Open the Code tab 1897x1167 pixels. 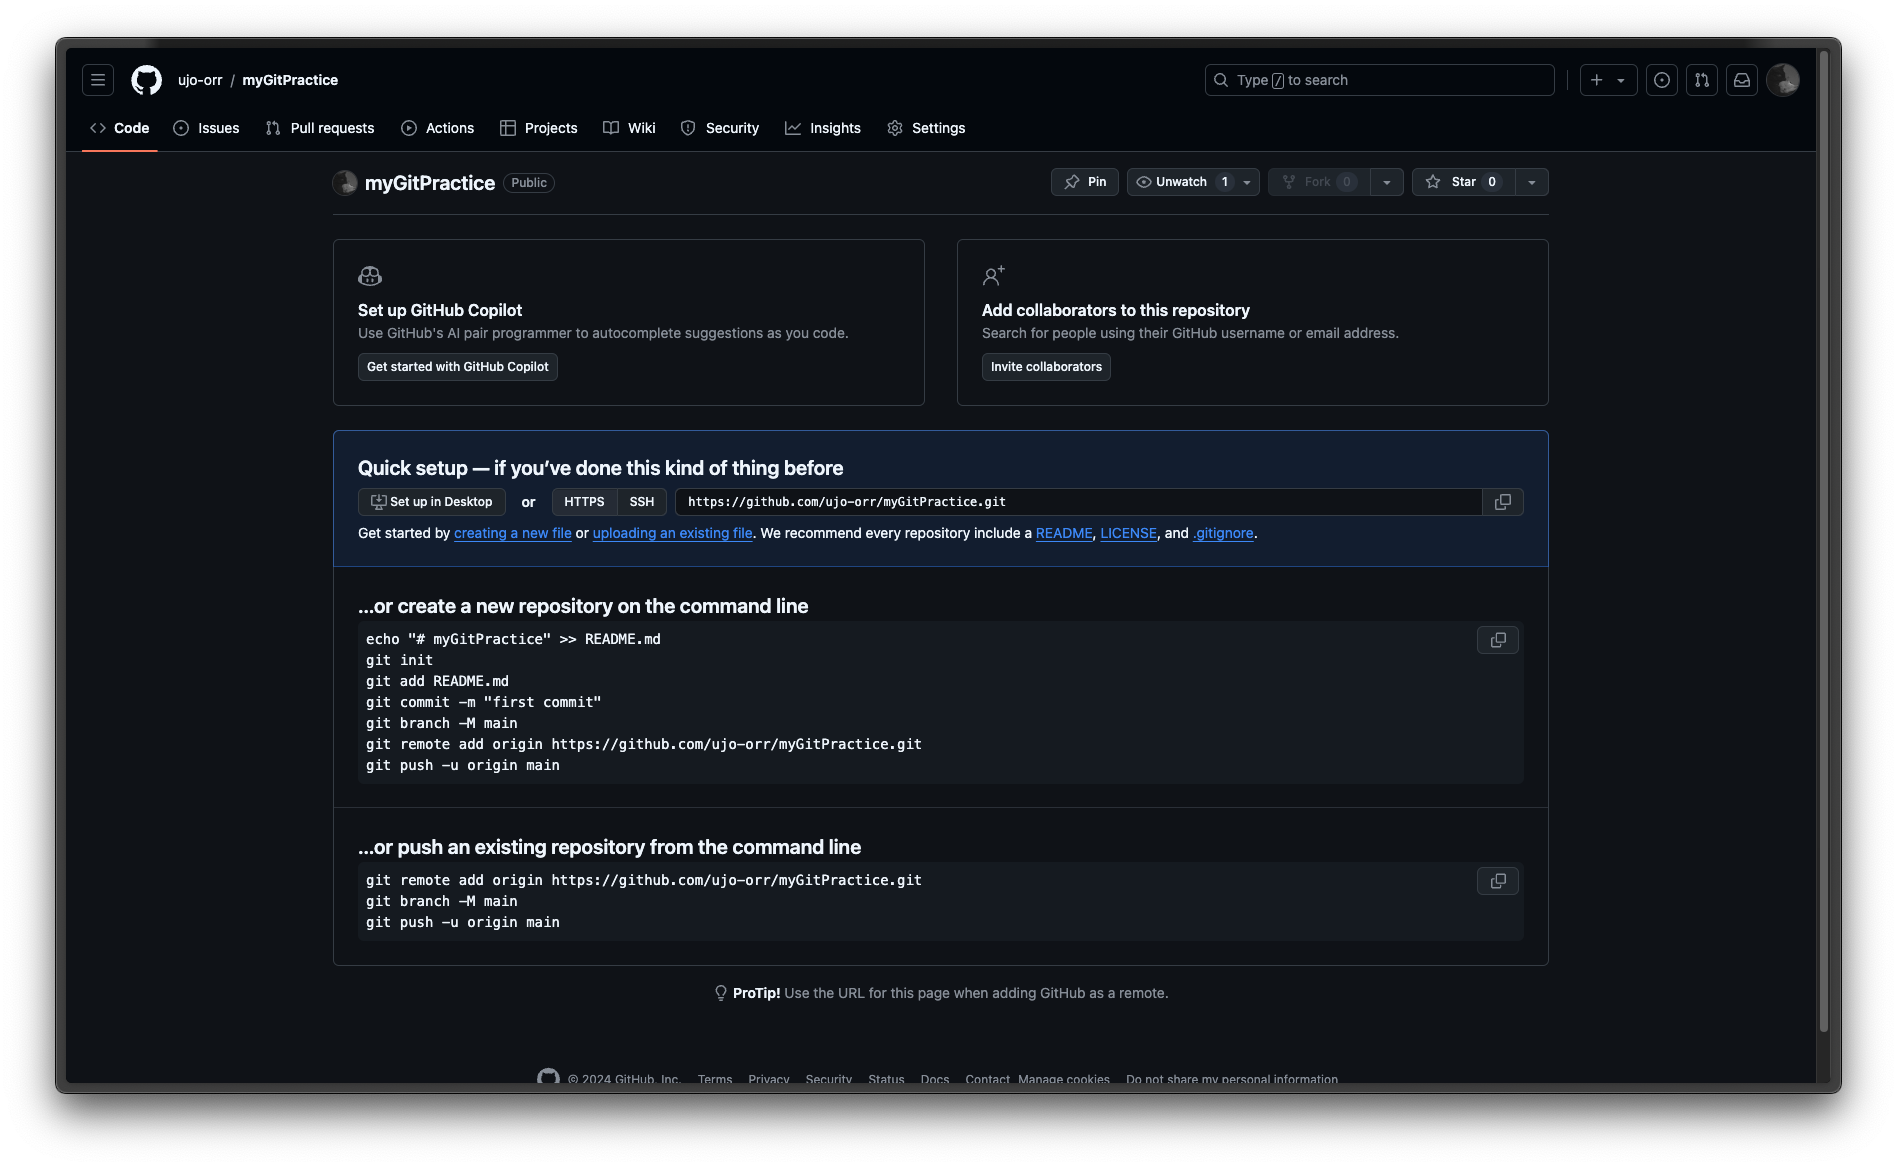coord(120,128)
